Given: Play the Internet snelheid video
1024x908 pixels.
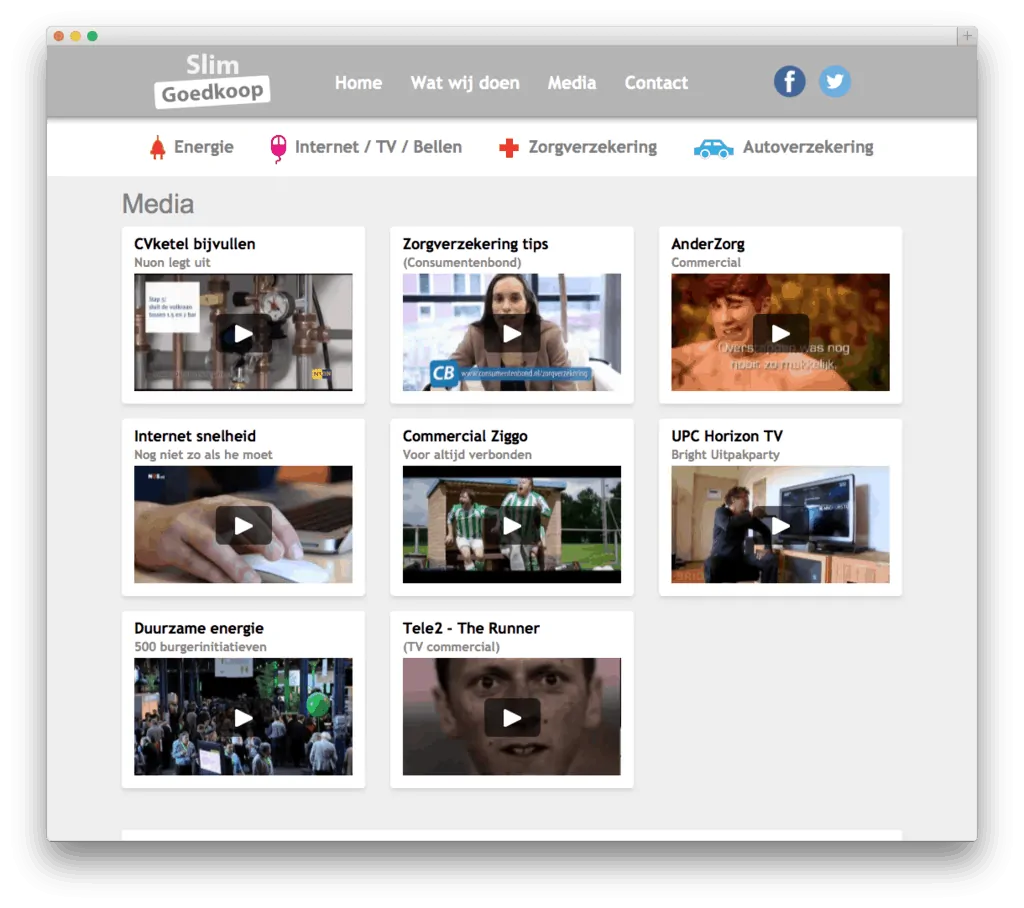Looking at the screenshot, I should [244, 525].
